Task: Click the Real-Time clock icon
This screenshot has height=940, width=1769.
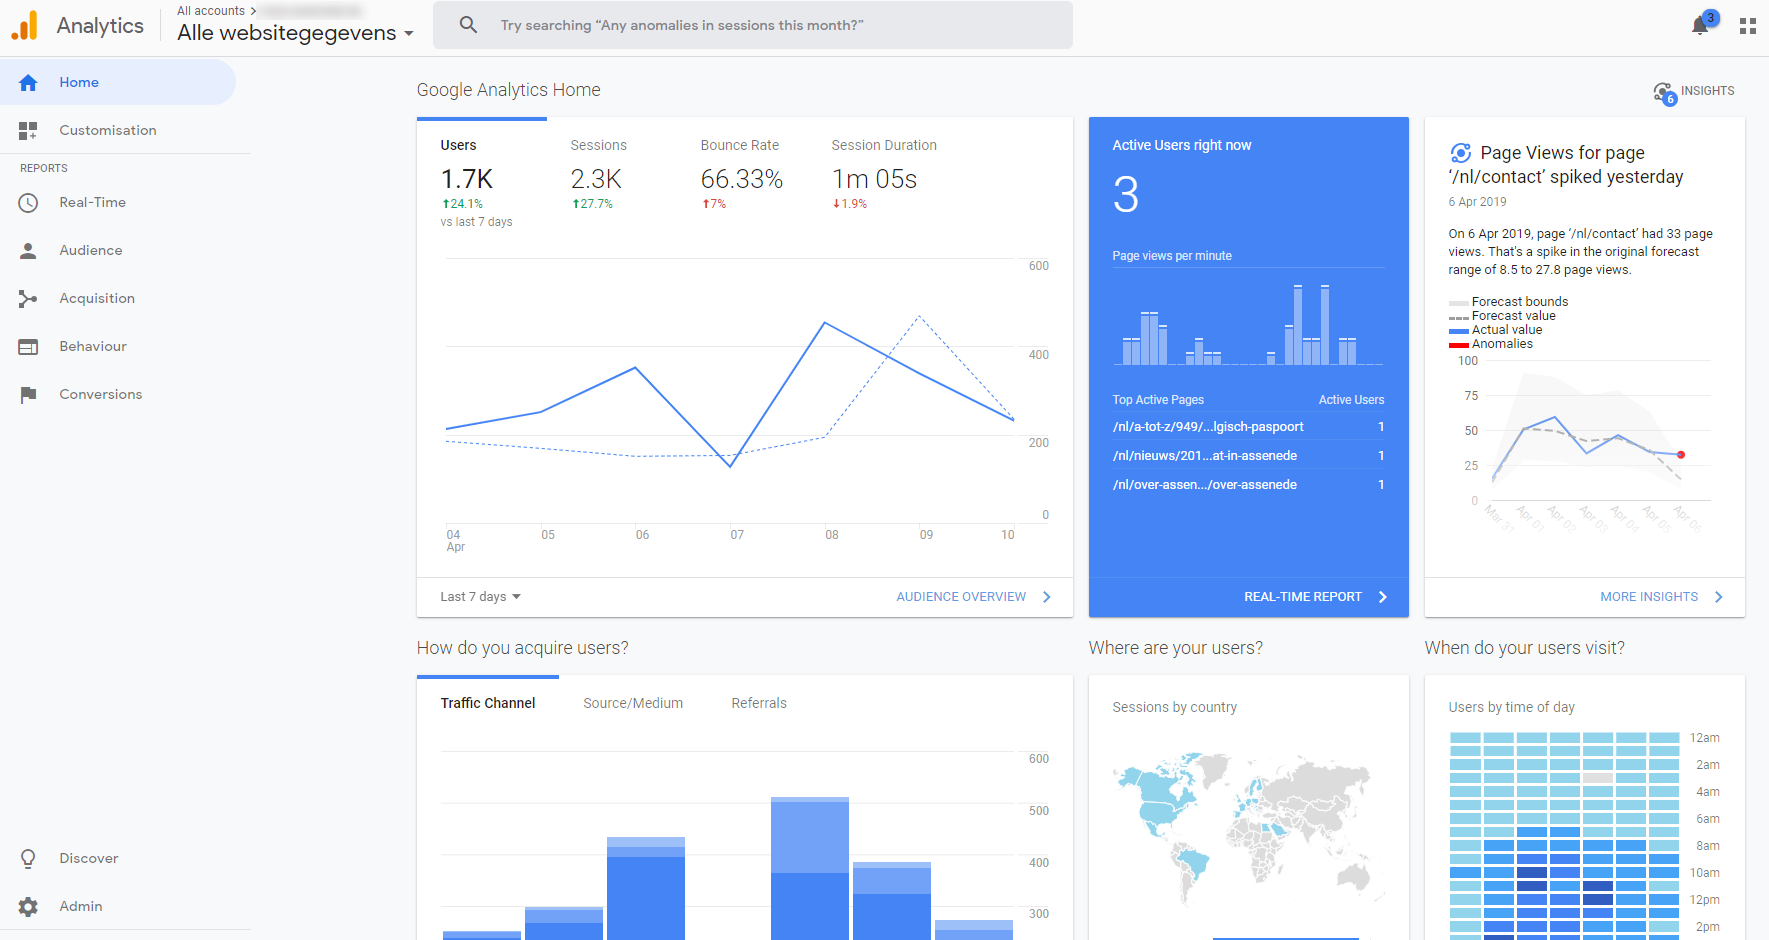Action: tap(28, 203)
